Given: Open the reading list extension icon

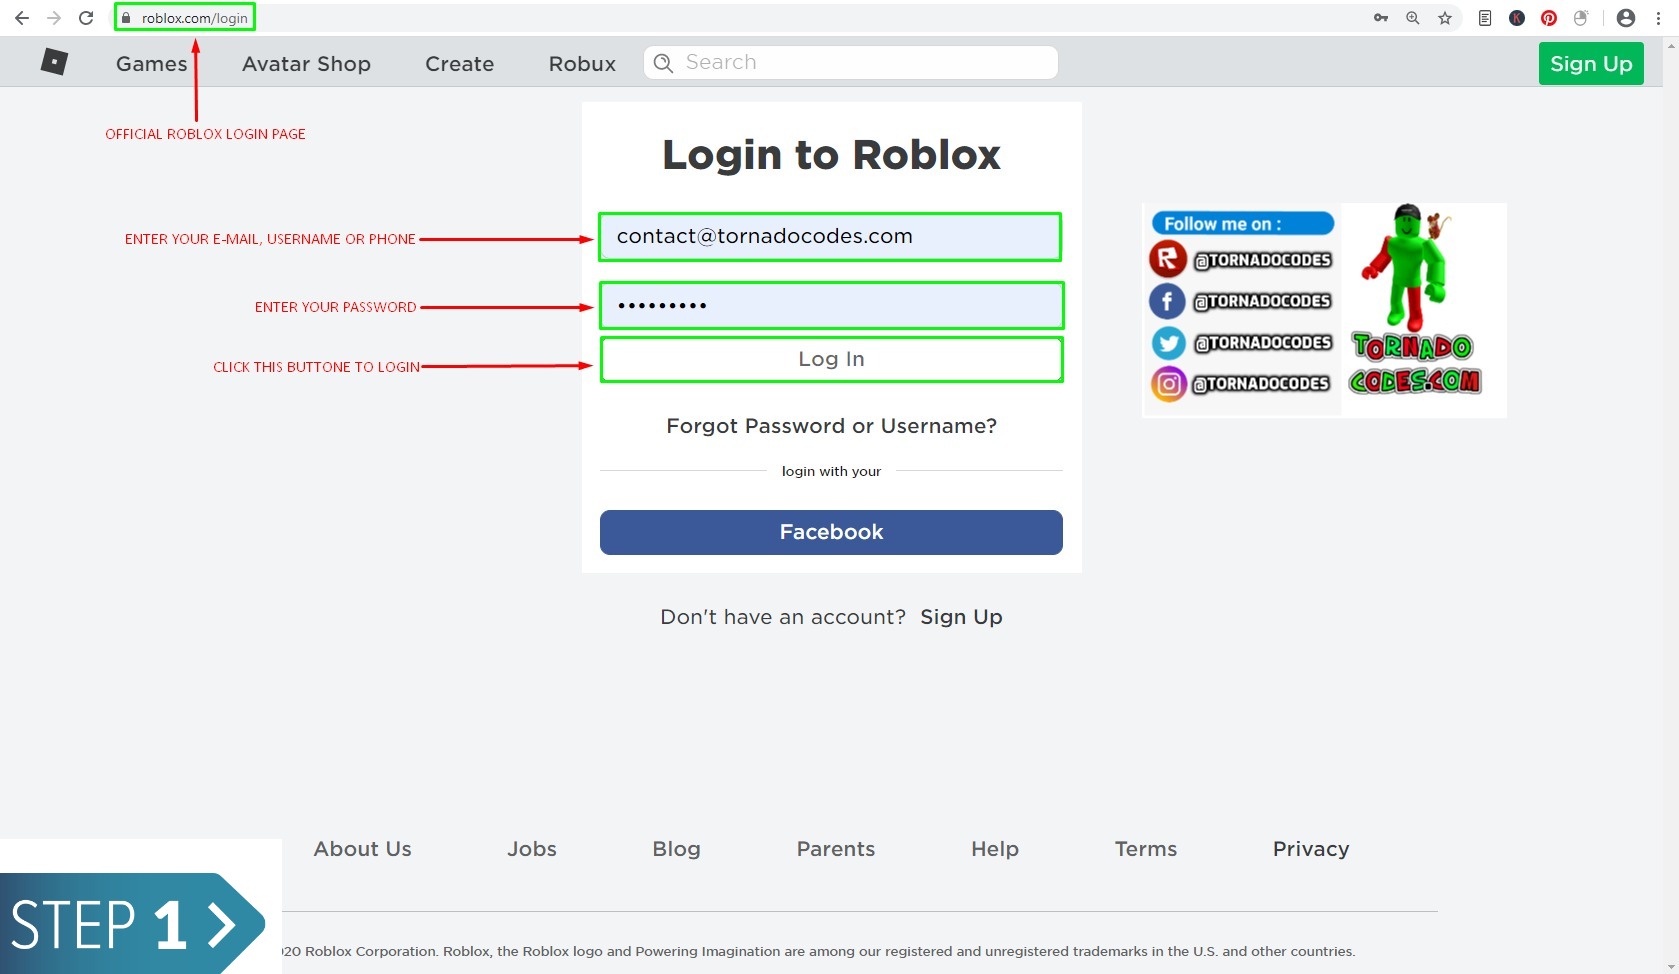Looking at the screenshot, I should click(1485, 18).
